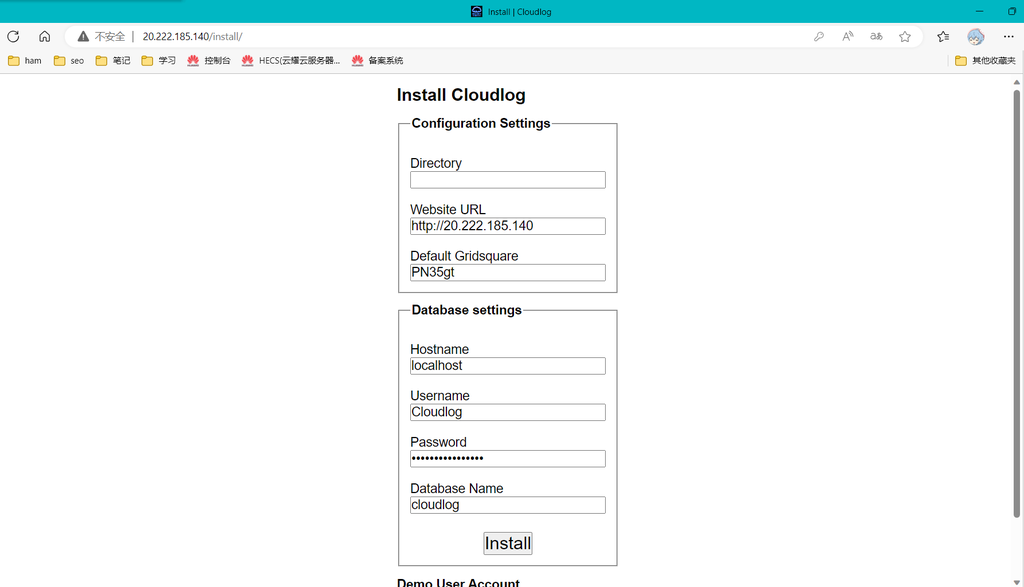The image size is (1024, 587).
Task: Click the Default Gridsquare input field
Action: click(x=507, y=272)
